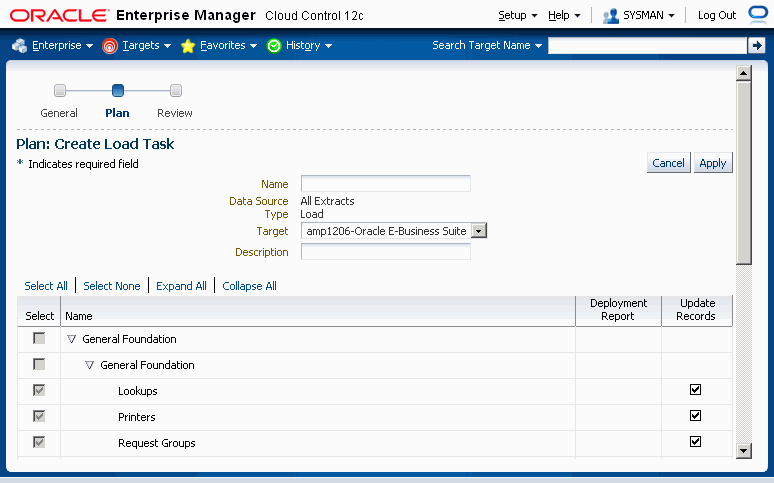
Task: Click the Update Records column header
Action: (696, 310)
